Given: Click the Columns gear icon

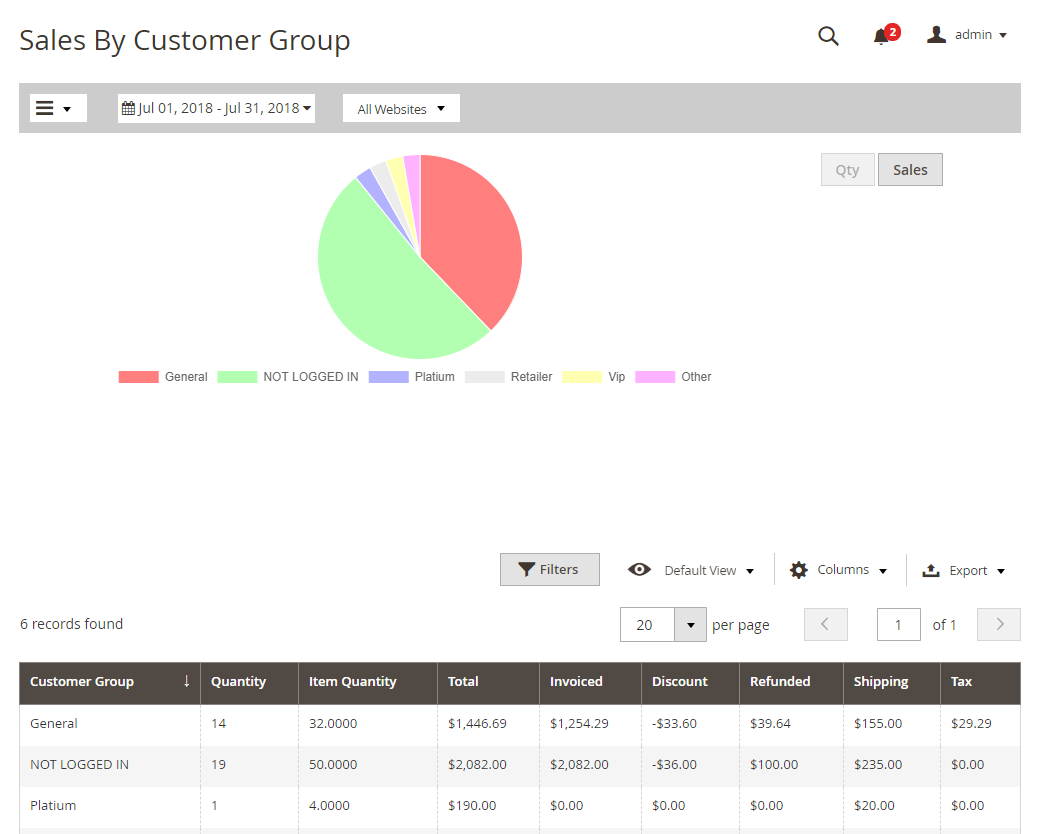Looking at the screenshot, I should pos(798,570).
